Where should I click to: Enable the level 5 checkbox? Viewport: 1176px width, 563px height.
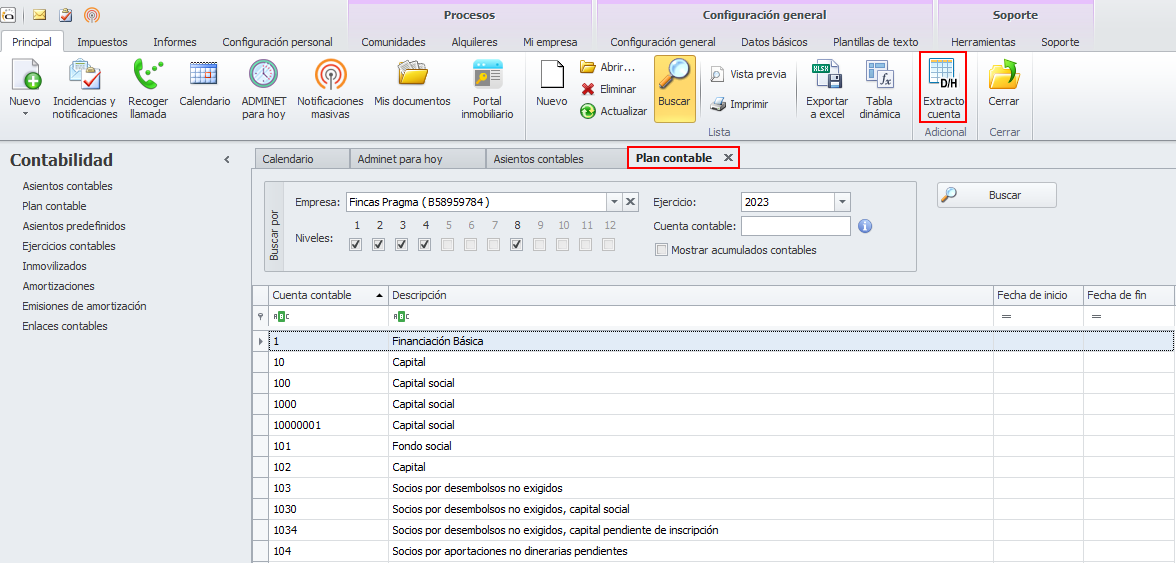[x=447, y=244]
